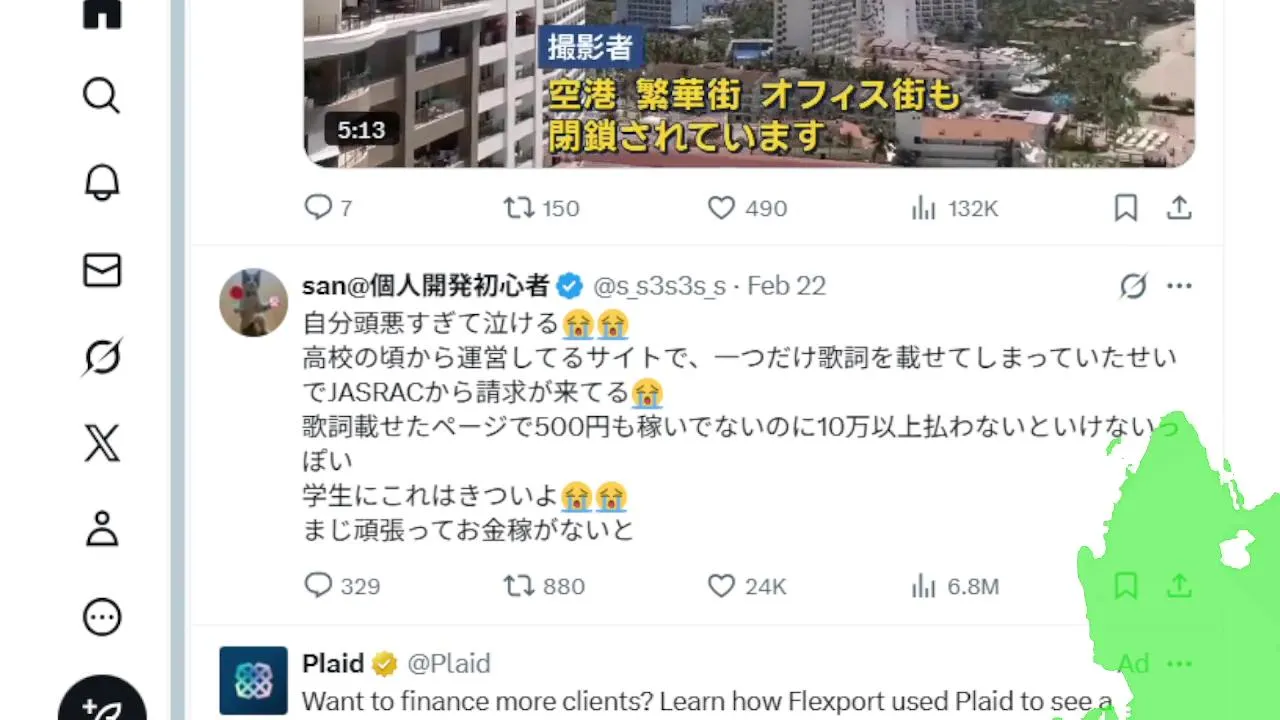Viewport: 1280px width, 720px height.
Task: Open more options on san's post
Action: (x=1180, y=287)
